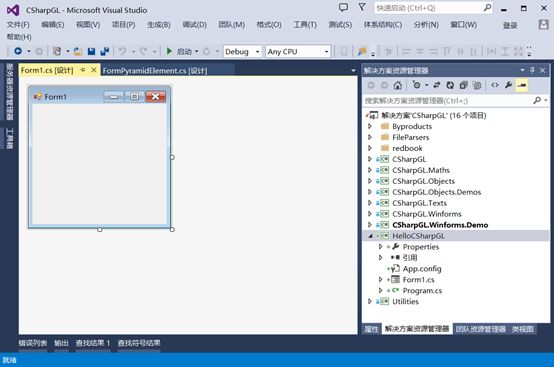Image resolution: width=554 pixels, height=367 pixels.
Task: Open the Debug configuration dropdown
Action: (258, 52)
